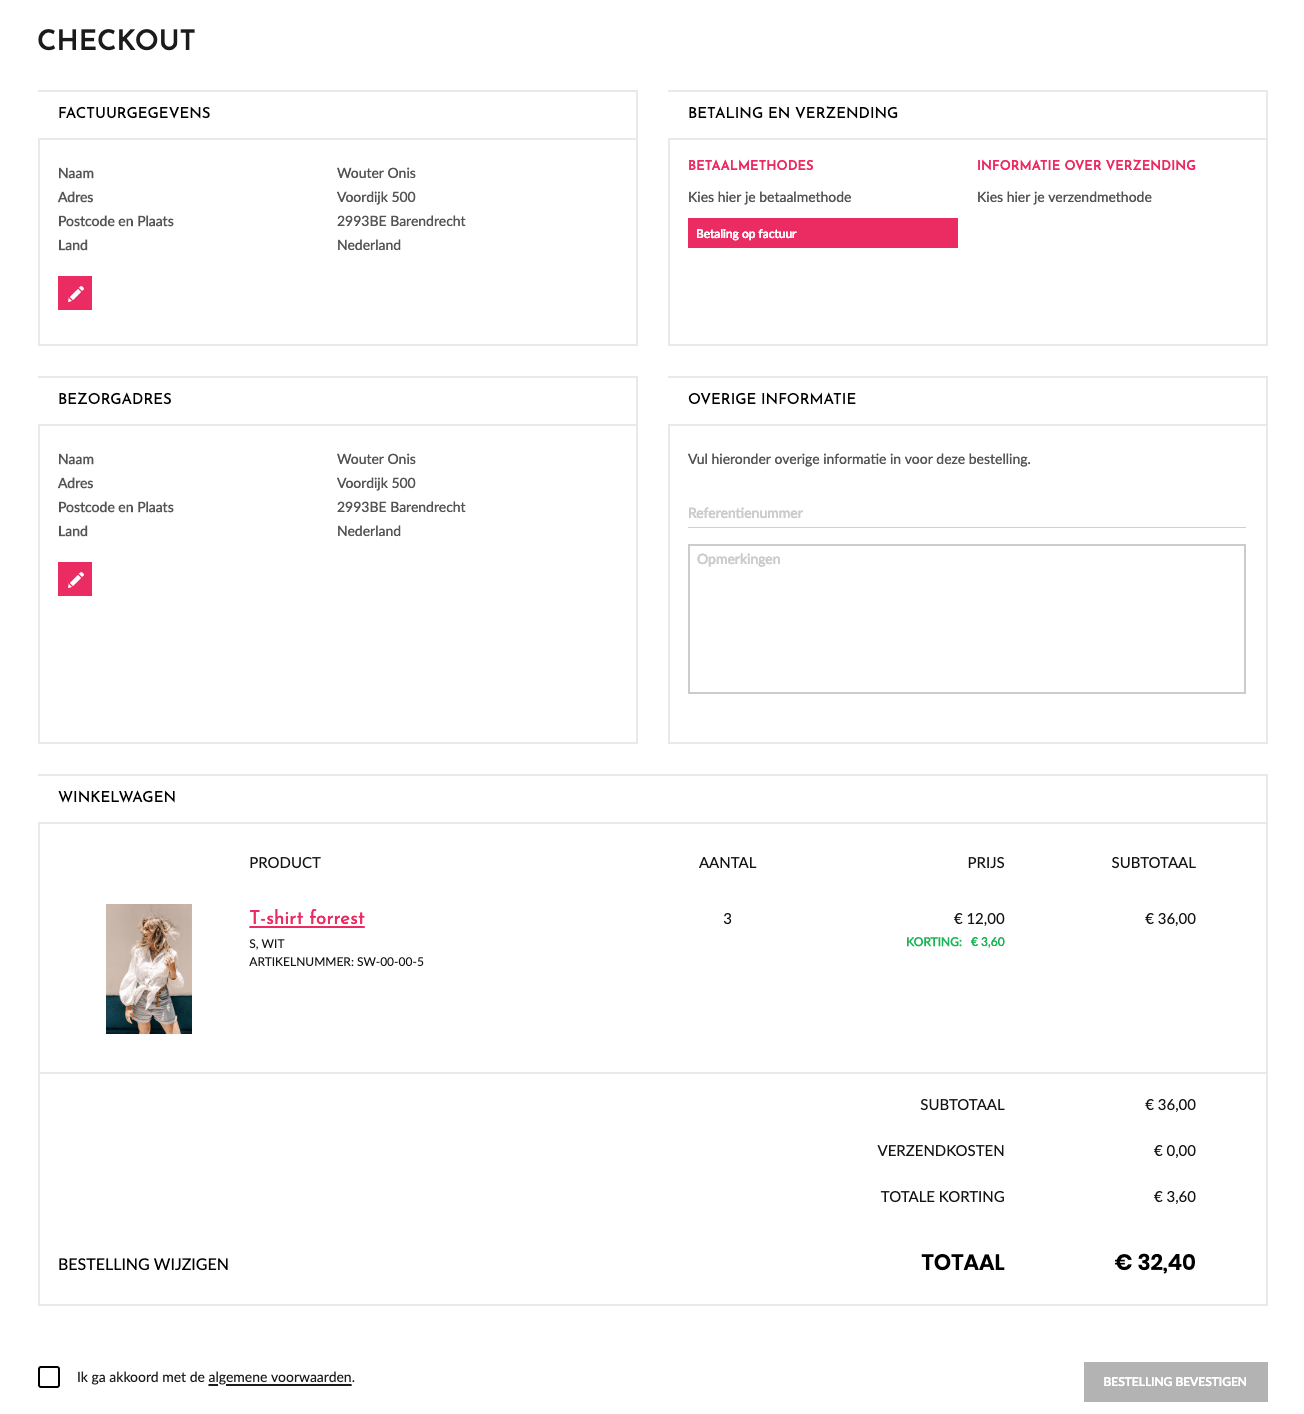Screen dimensions: 1304x1414
Task: Edit the Factuurgegevens billing address with pencil icon
Action: point(75,293)
